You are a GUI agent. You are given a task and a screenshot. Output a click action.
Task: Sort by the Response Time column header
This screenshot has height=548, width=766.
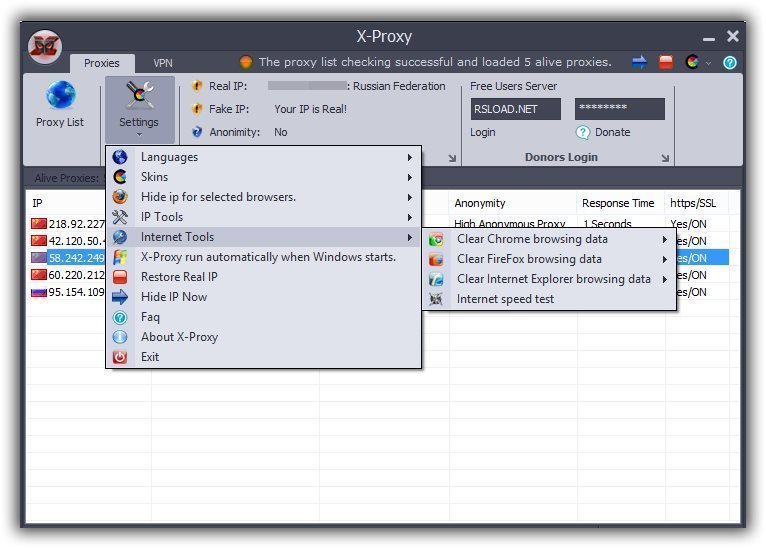[x=620, y=203]
